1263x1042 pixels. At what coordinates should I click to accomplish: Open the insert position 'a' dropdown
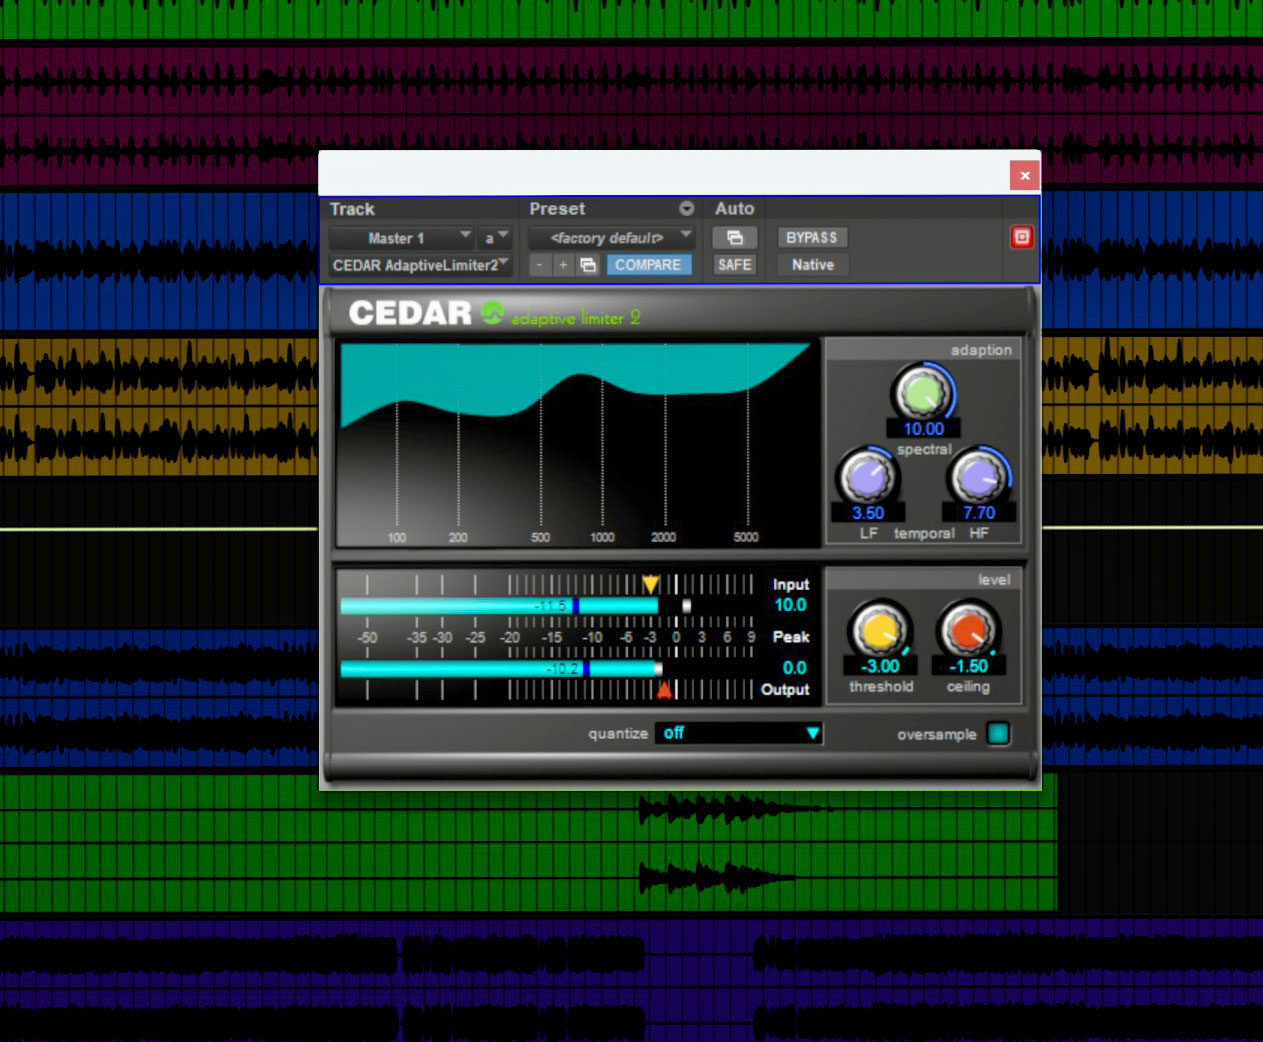coord(495,238)
